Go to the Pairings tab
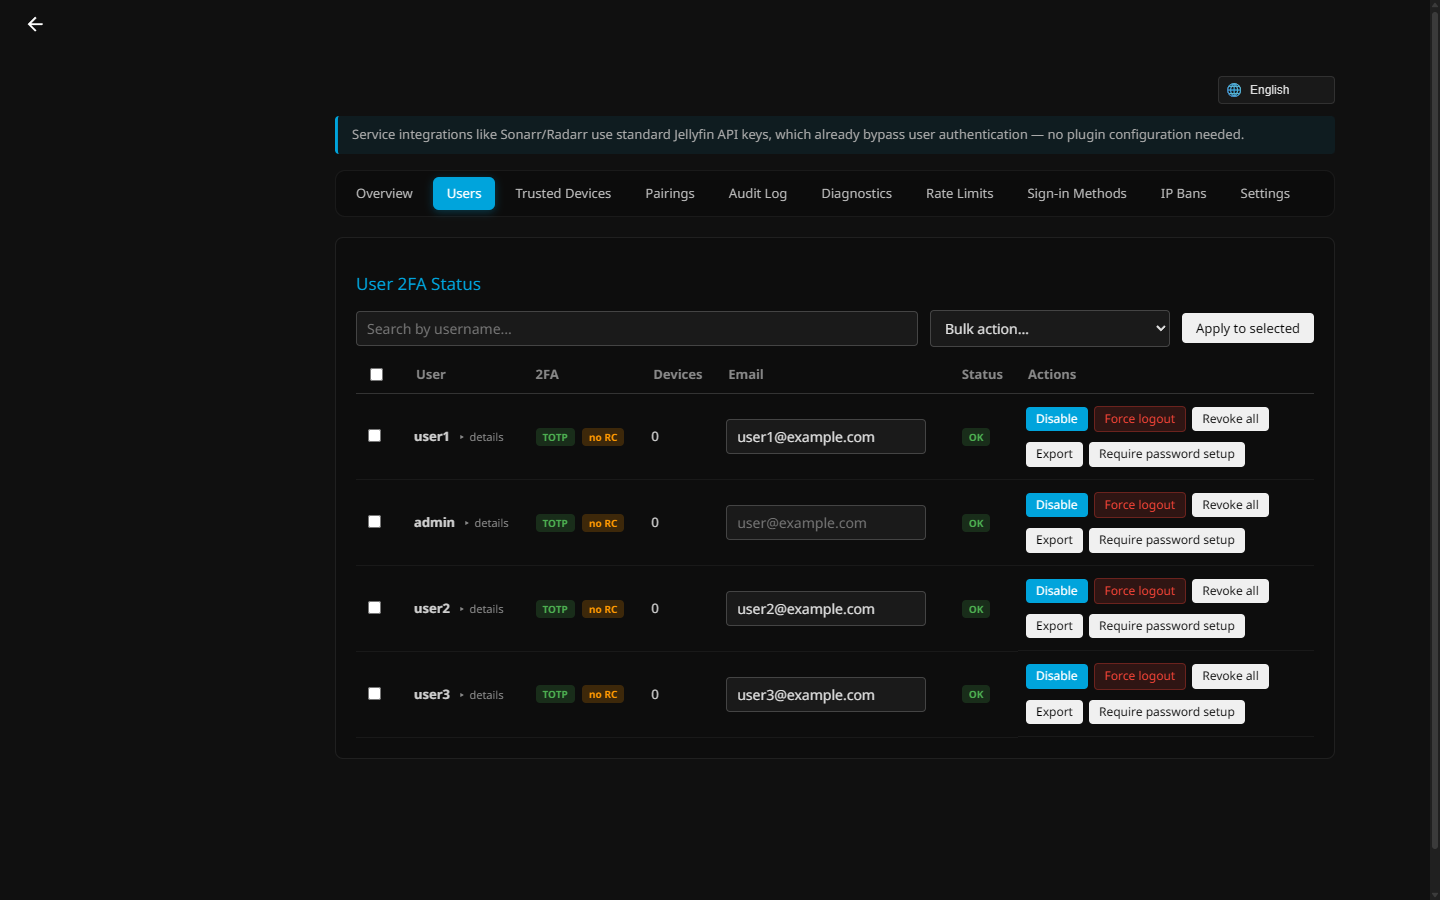This screenshot has height=900, width=1440. point(670,194)
